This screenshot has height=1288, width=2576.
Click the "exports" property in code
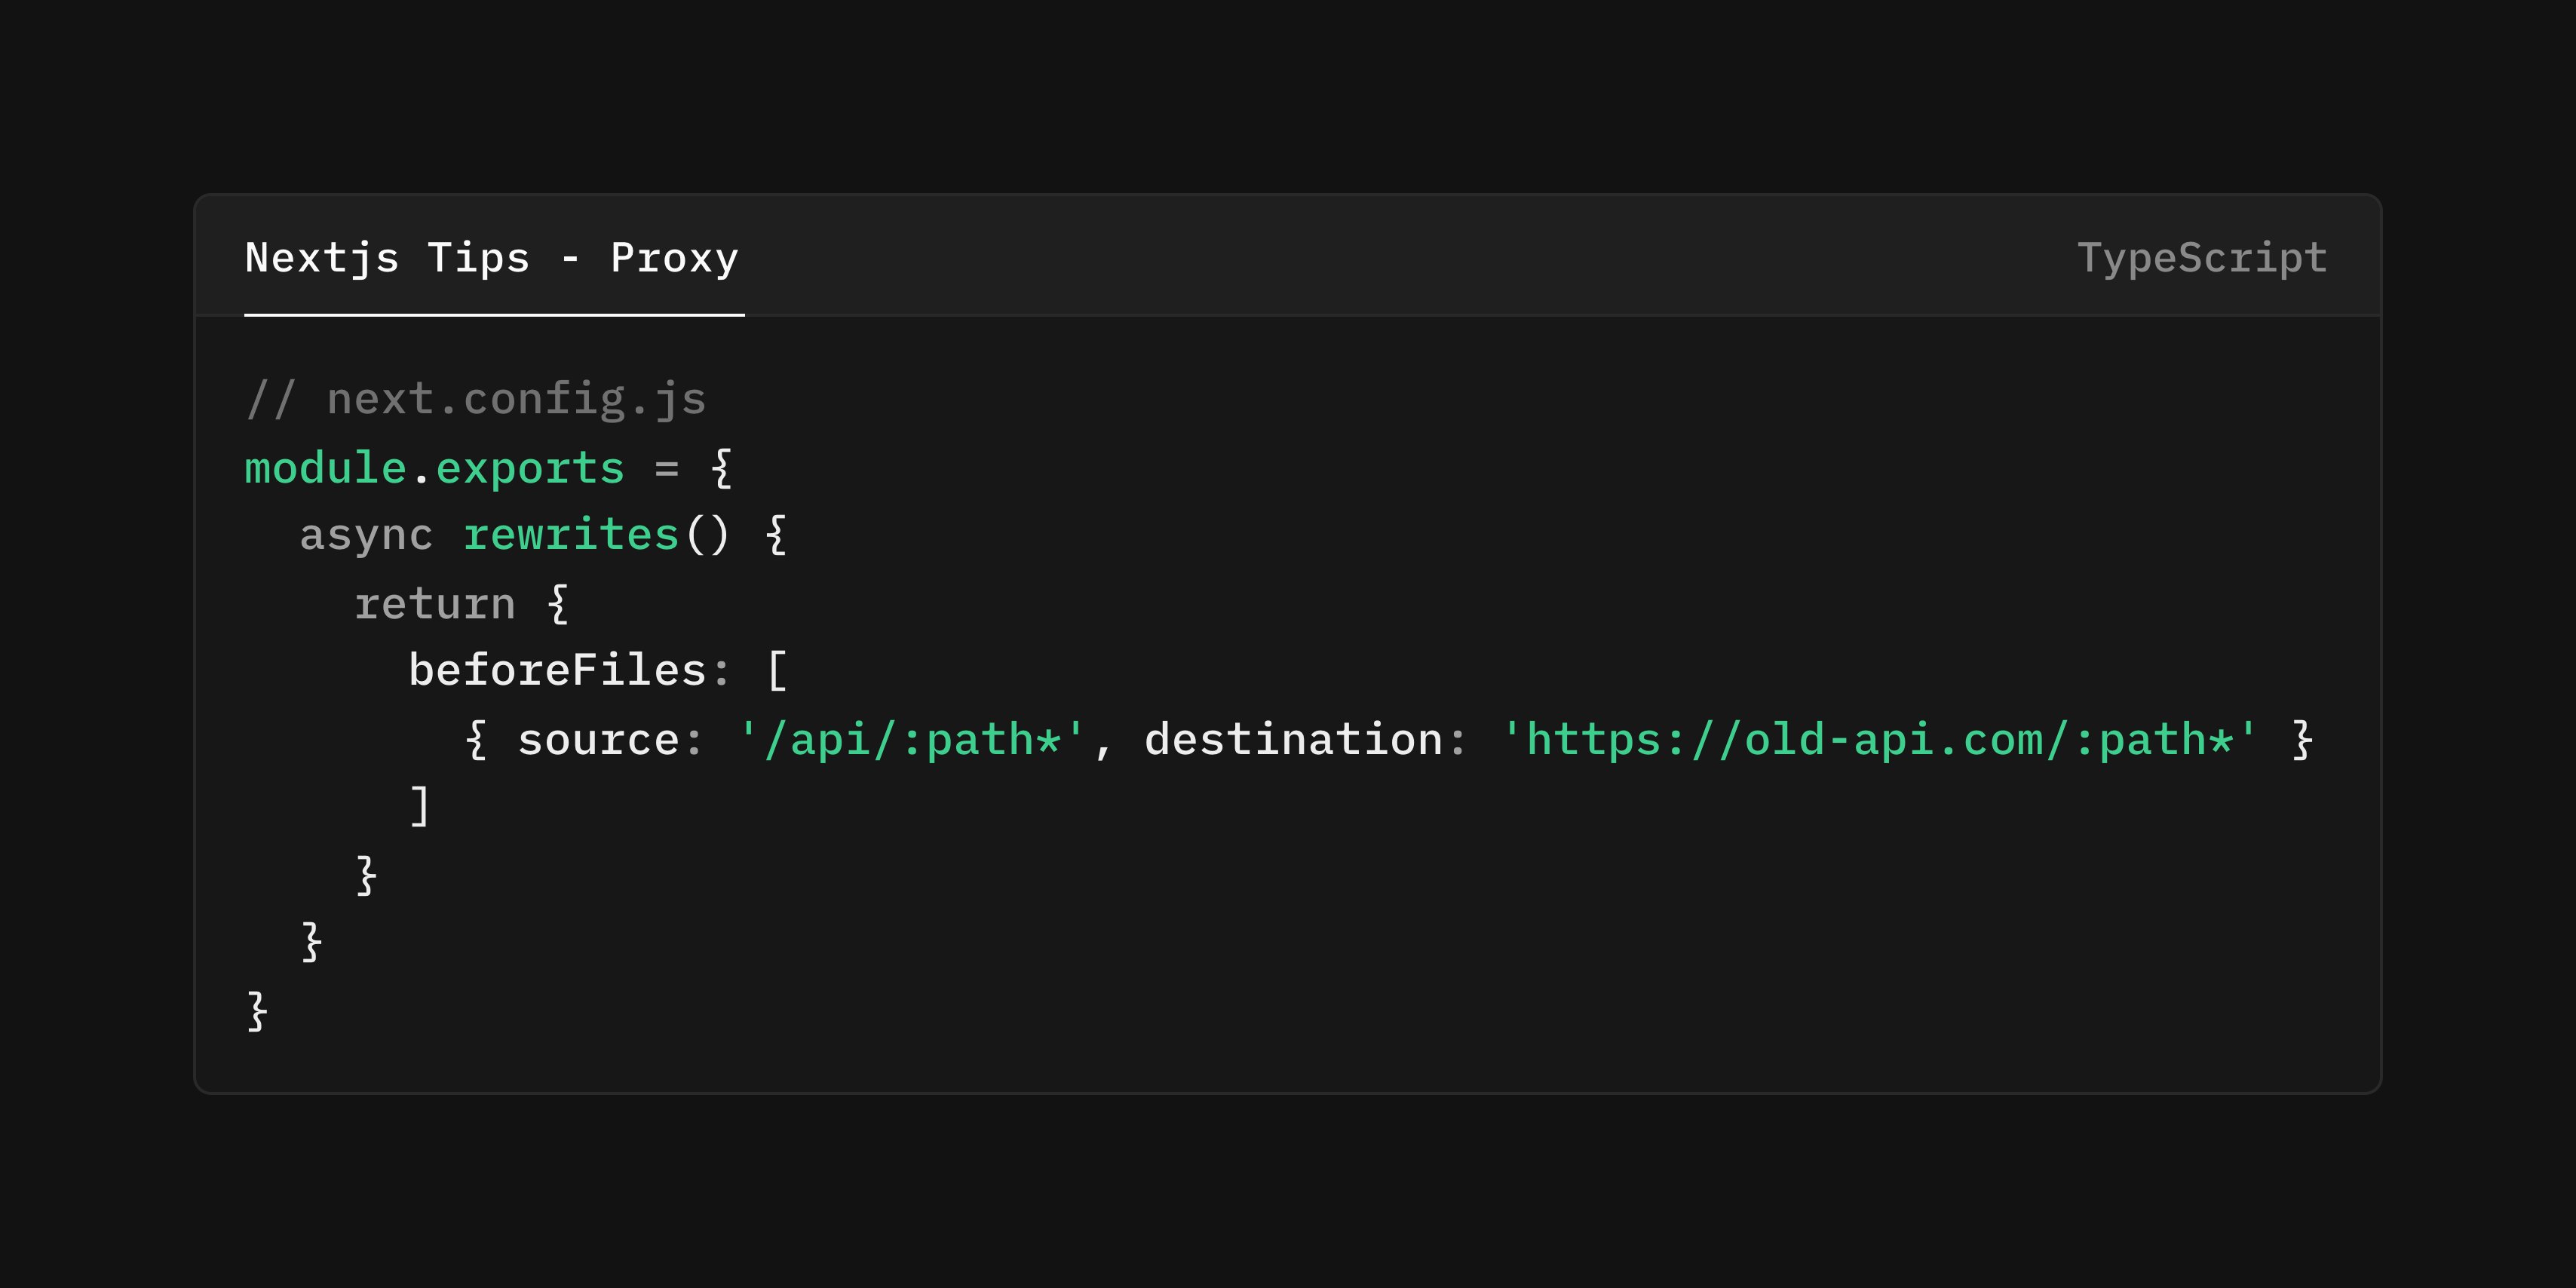click(530, 468)
